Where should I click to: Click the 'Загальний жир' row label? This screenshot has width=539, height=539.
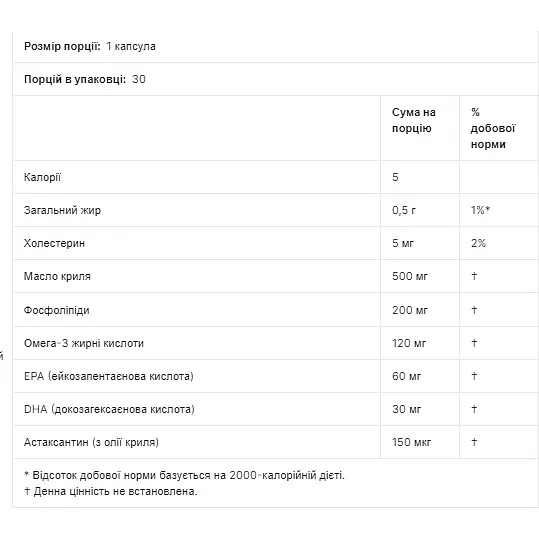[x=62, y=210]
